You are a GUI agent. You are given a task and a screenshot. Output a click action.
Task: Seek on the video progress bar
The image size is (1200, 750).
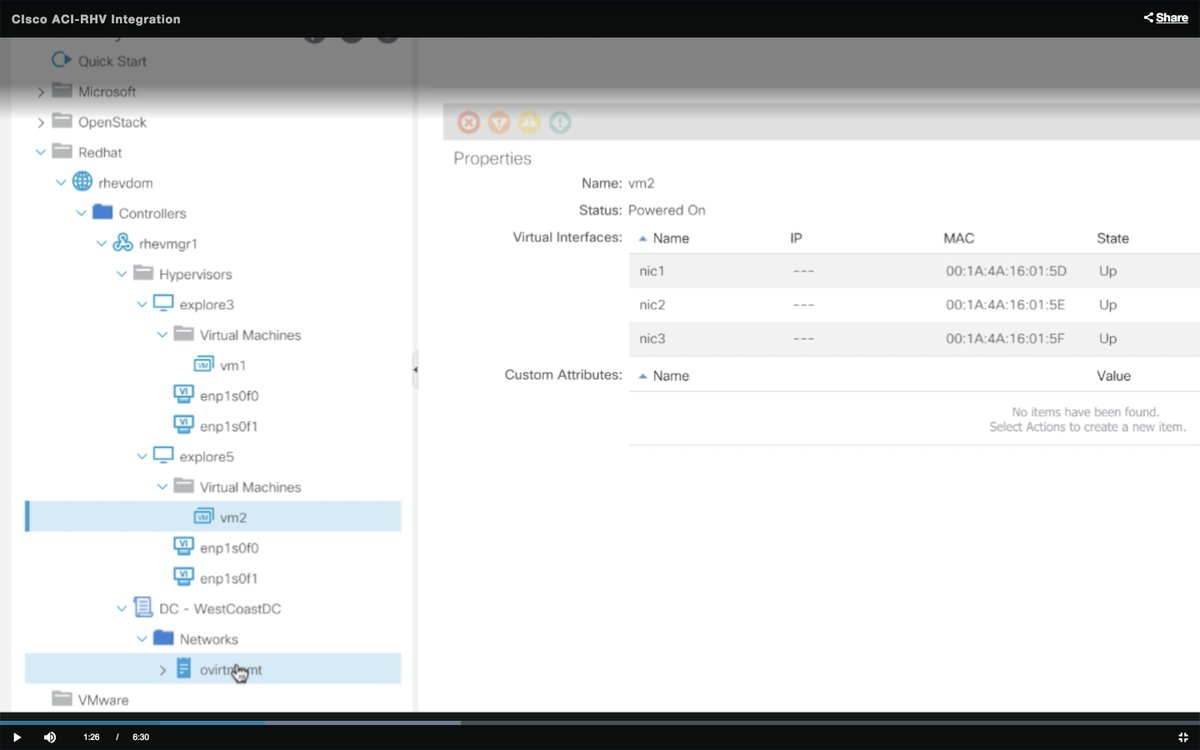click(x=600, y=722)
